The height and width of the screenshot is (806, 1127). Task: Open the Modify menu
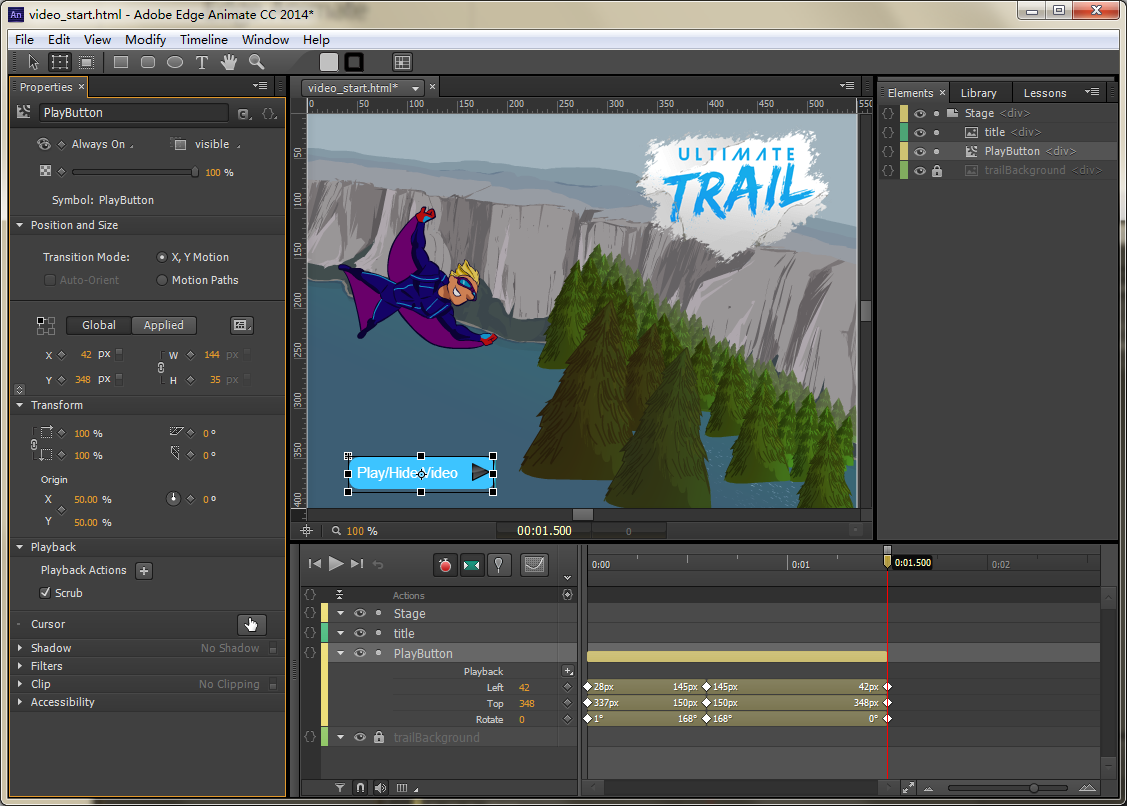point(145,40)
